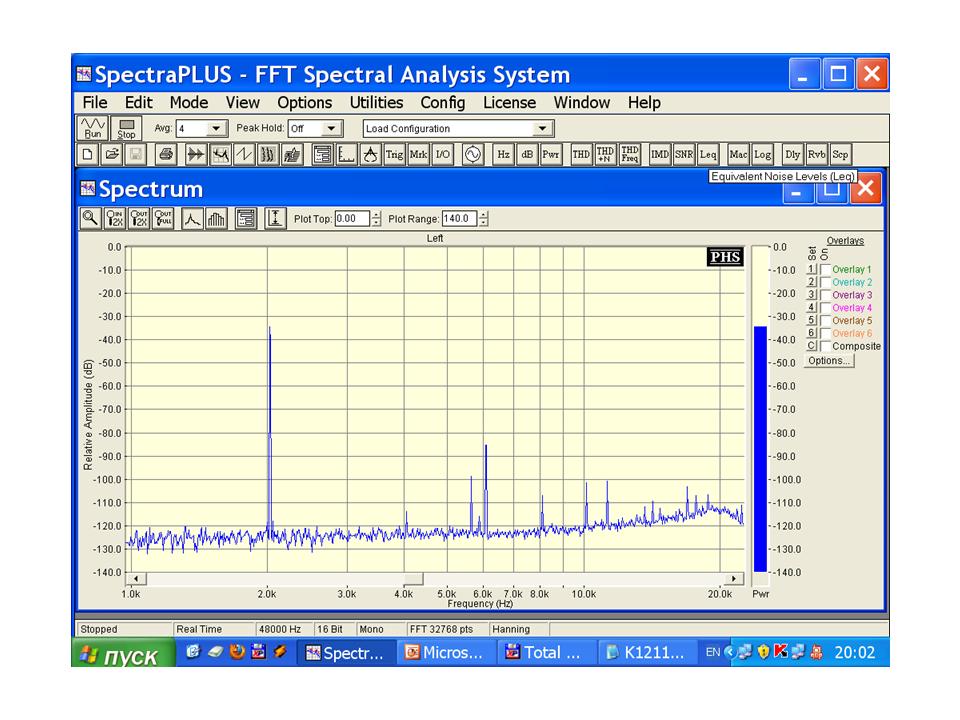Click the frequency scrollbar left arrow
The image size is (960, 720).
point(136,579)
